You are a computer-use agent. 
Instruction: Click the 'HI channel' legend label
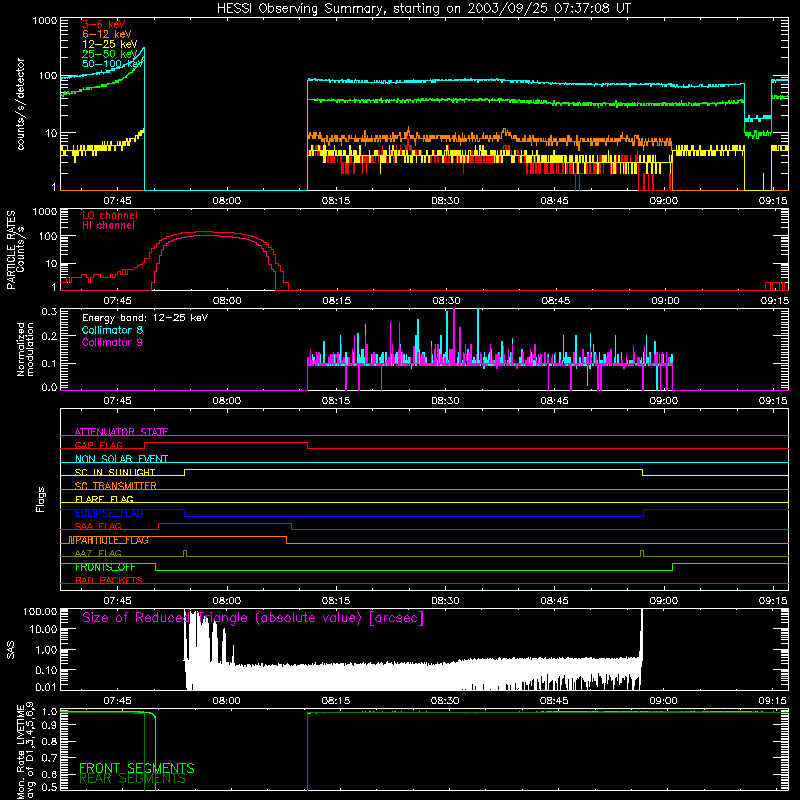tap(108, 225)
